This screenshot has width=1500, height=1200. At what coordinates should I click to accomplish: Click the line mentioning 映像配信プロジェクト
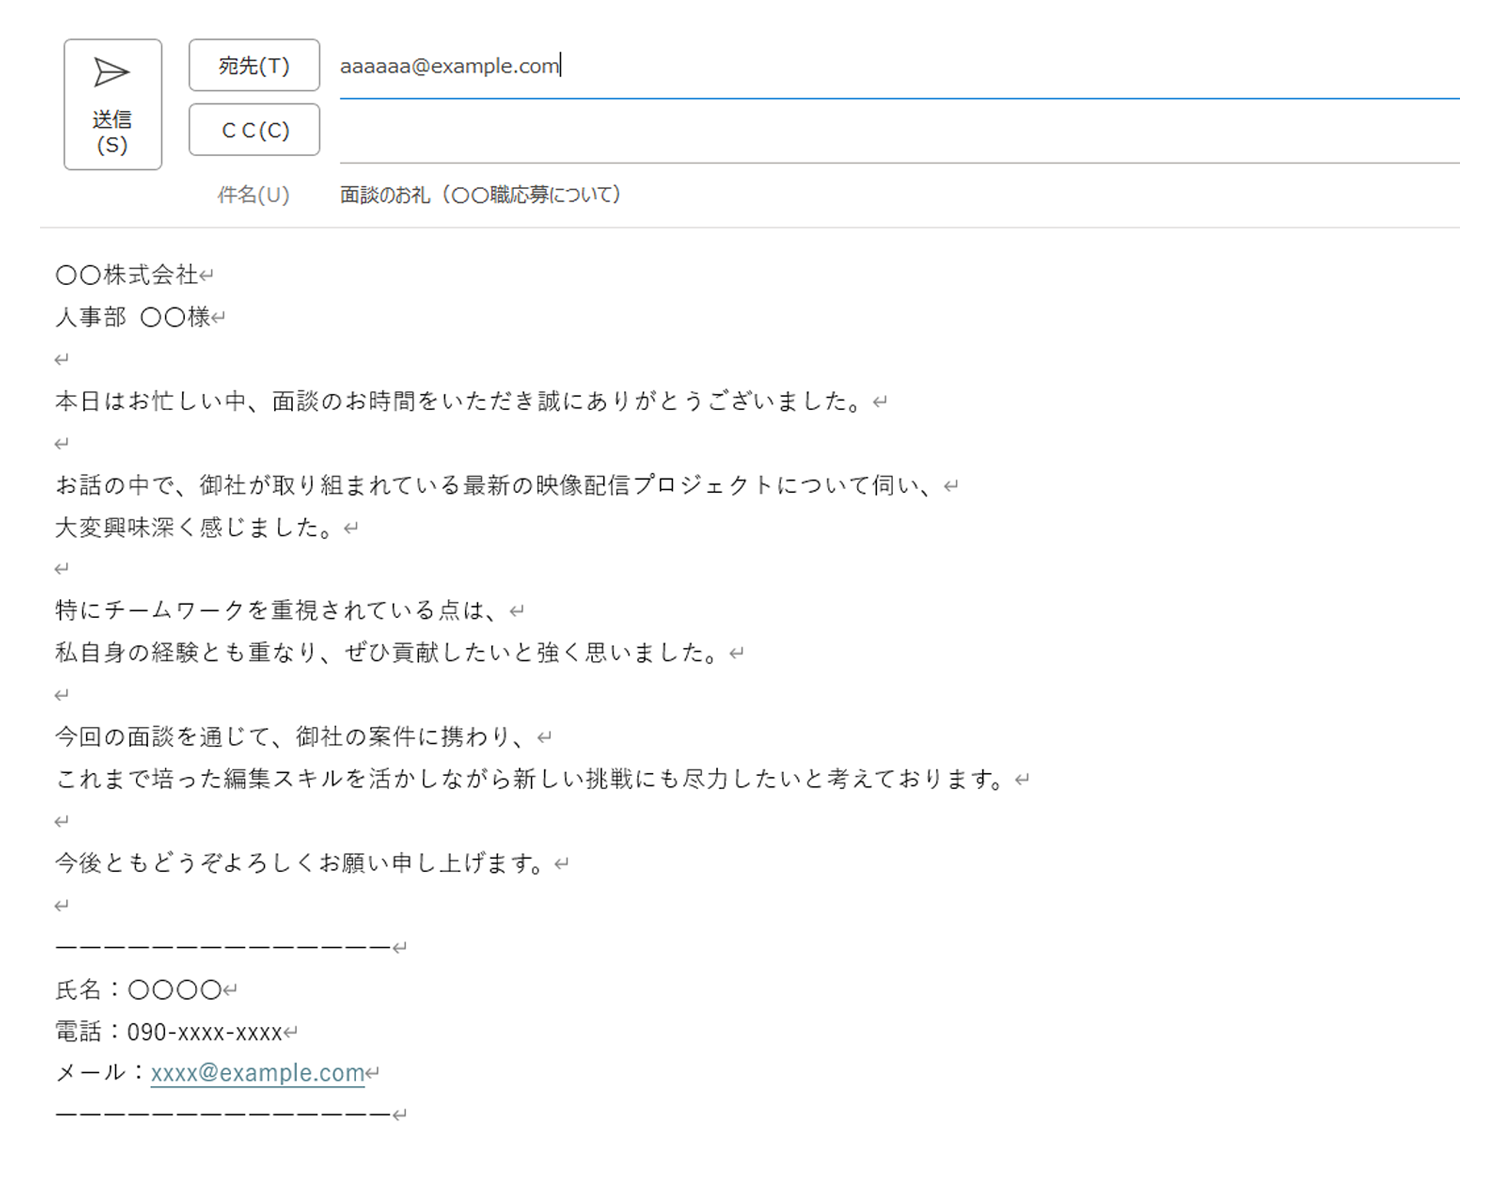tap(500, 484)
